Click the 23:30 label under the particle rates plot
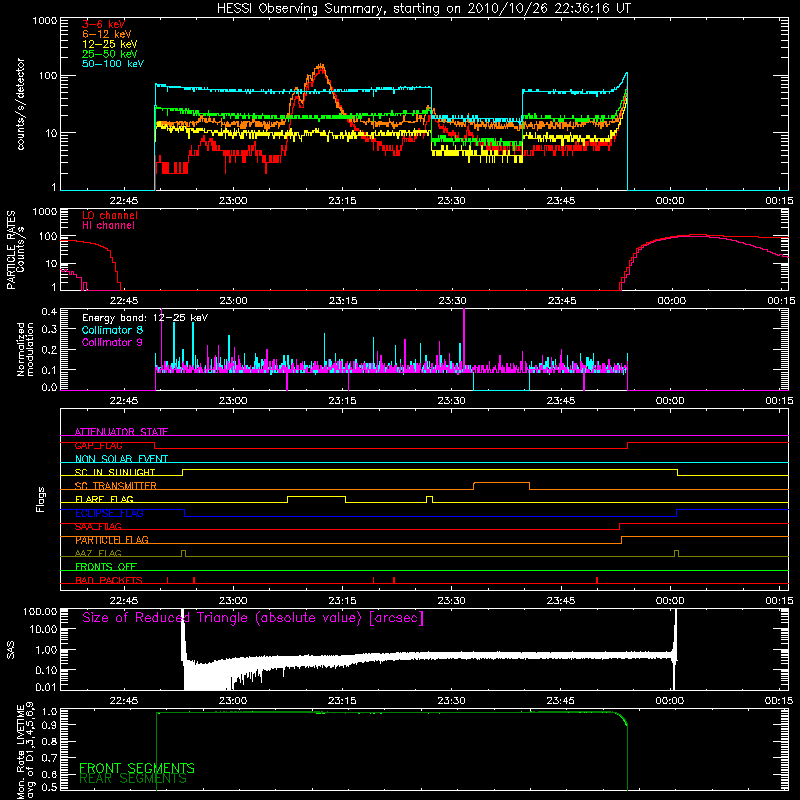Viewport: 800px width, 800px height. (452, 301)
